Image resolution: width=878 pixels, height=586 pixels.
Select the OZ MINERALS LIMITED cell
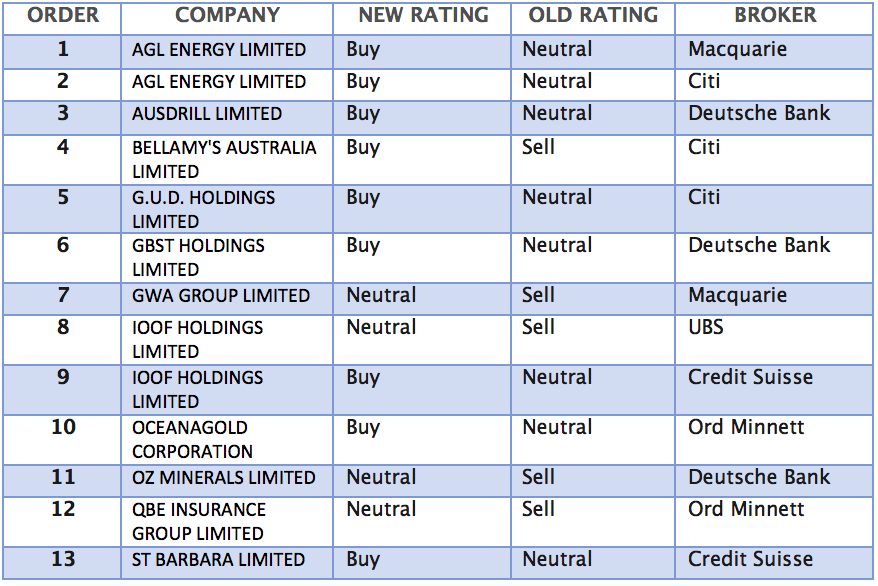[224, 478]
